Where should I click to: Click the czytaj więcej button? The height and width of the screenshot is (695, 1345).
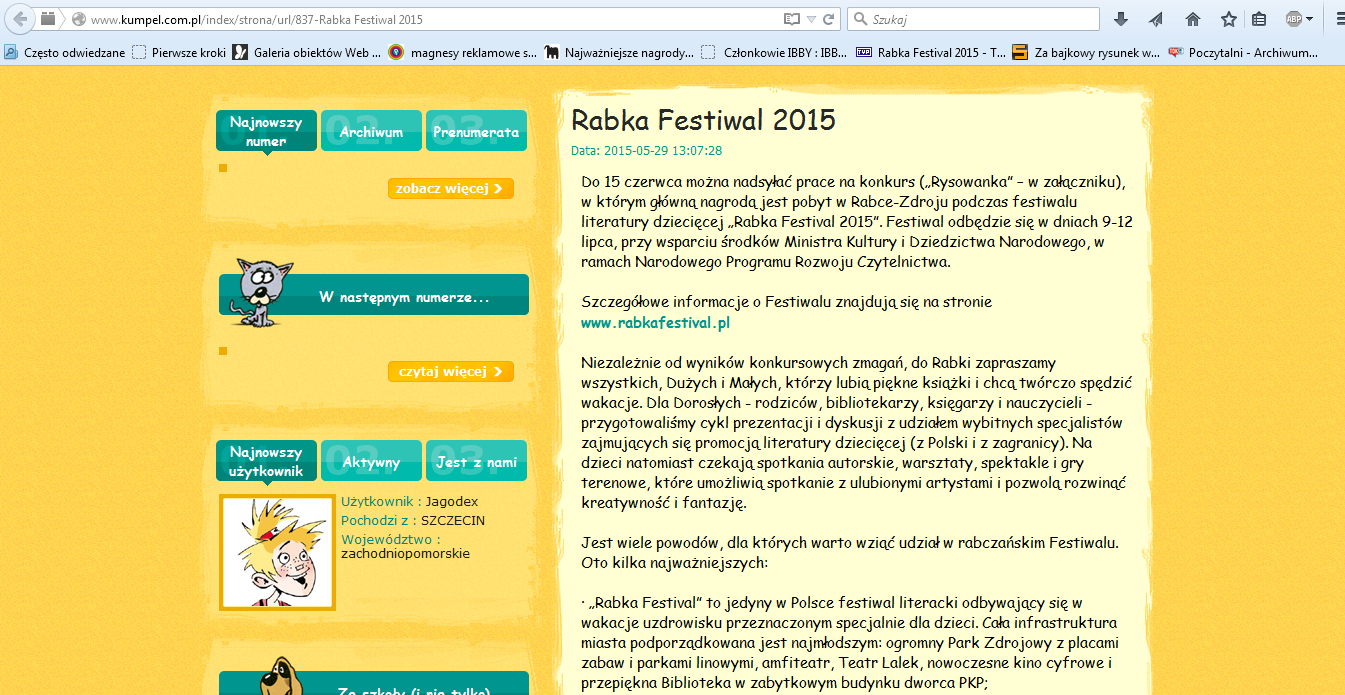(x=451, y=371)
